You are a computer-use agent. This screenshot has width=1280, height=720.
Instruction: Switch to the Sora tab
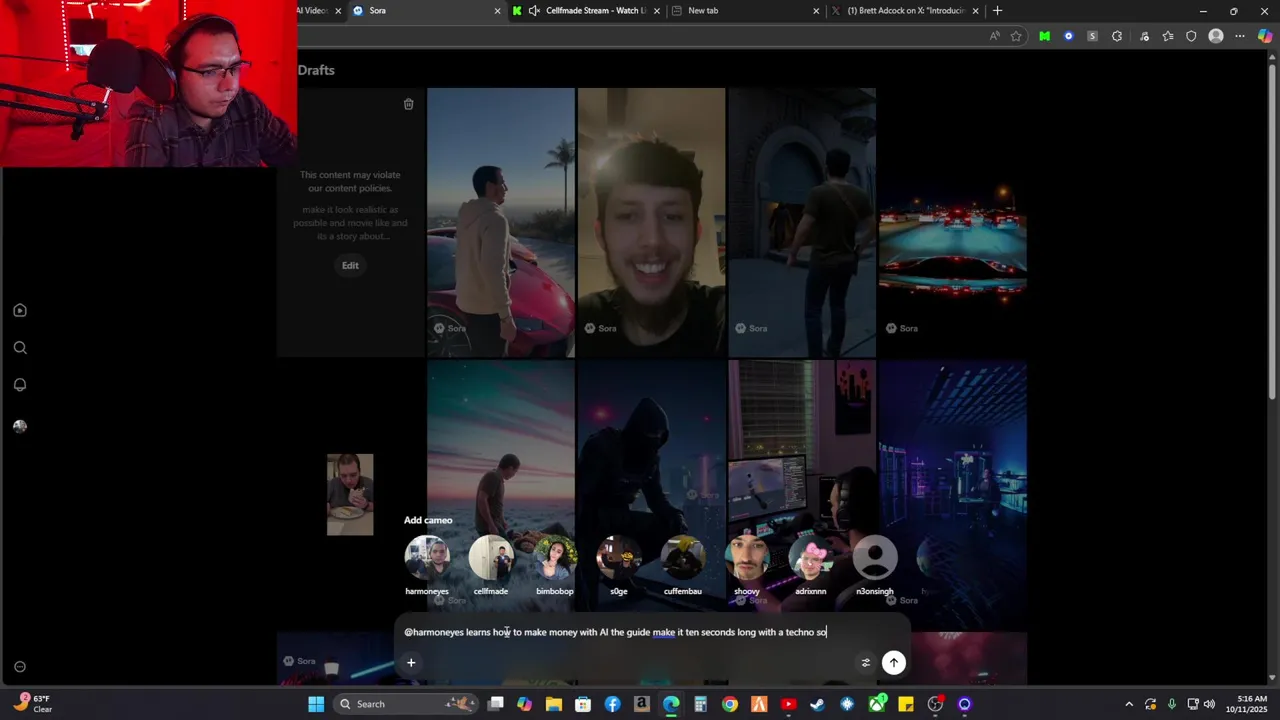point(426,11)
